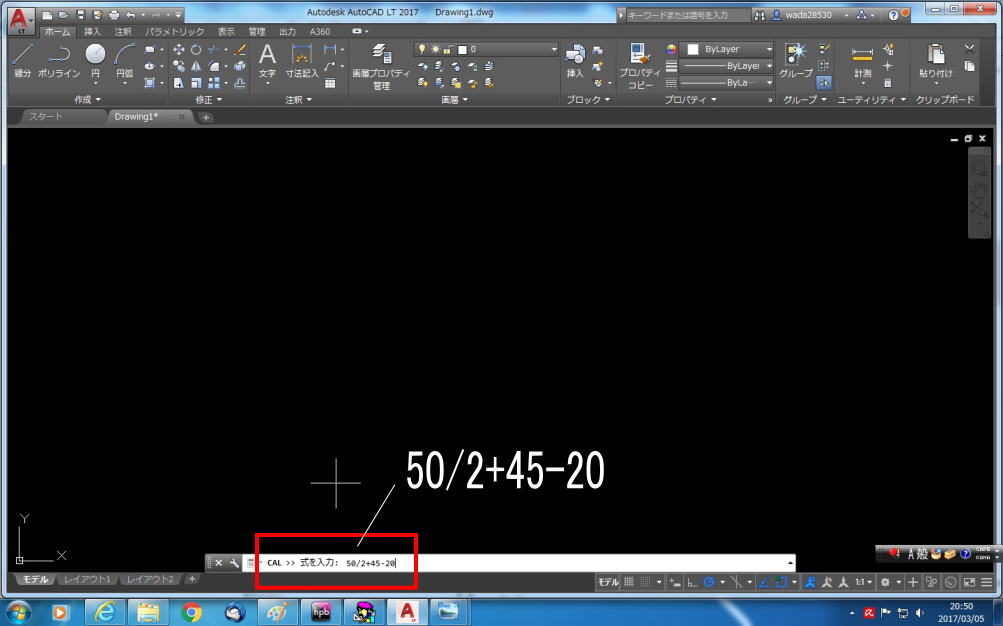Open 画層プロパティ管理 (Layer Properties)

click(381, 67)
